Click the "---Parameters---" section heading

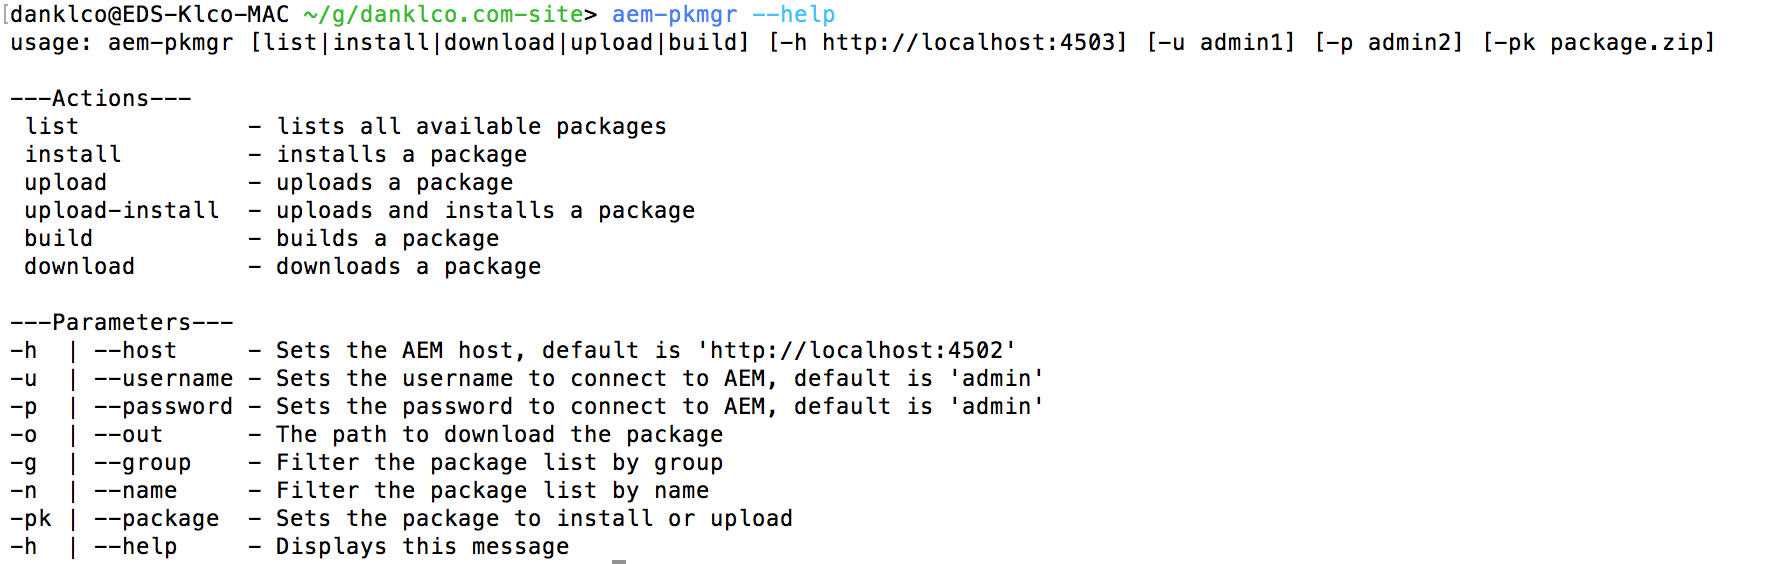[x=121, y=323]
